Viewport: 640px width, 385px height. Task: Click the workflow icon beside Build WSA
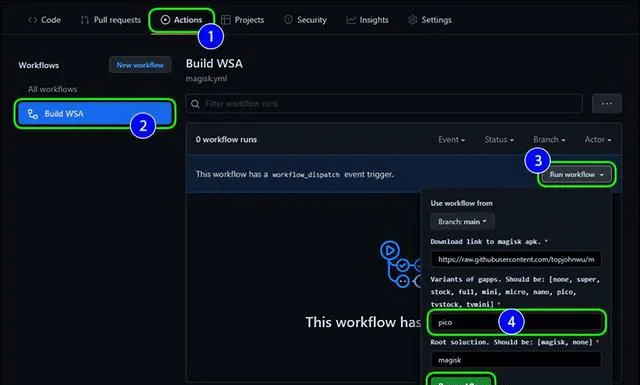(x=33, y=114)
